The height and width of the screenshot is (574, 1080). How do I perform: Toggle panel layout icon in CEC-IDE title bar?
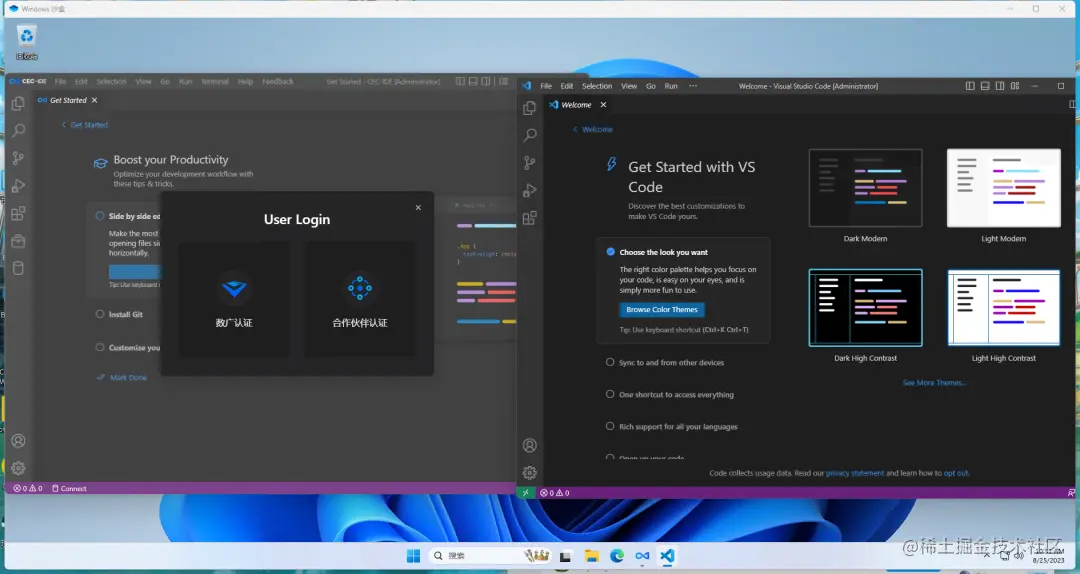pyautogui.click(x=473, y=81)
